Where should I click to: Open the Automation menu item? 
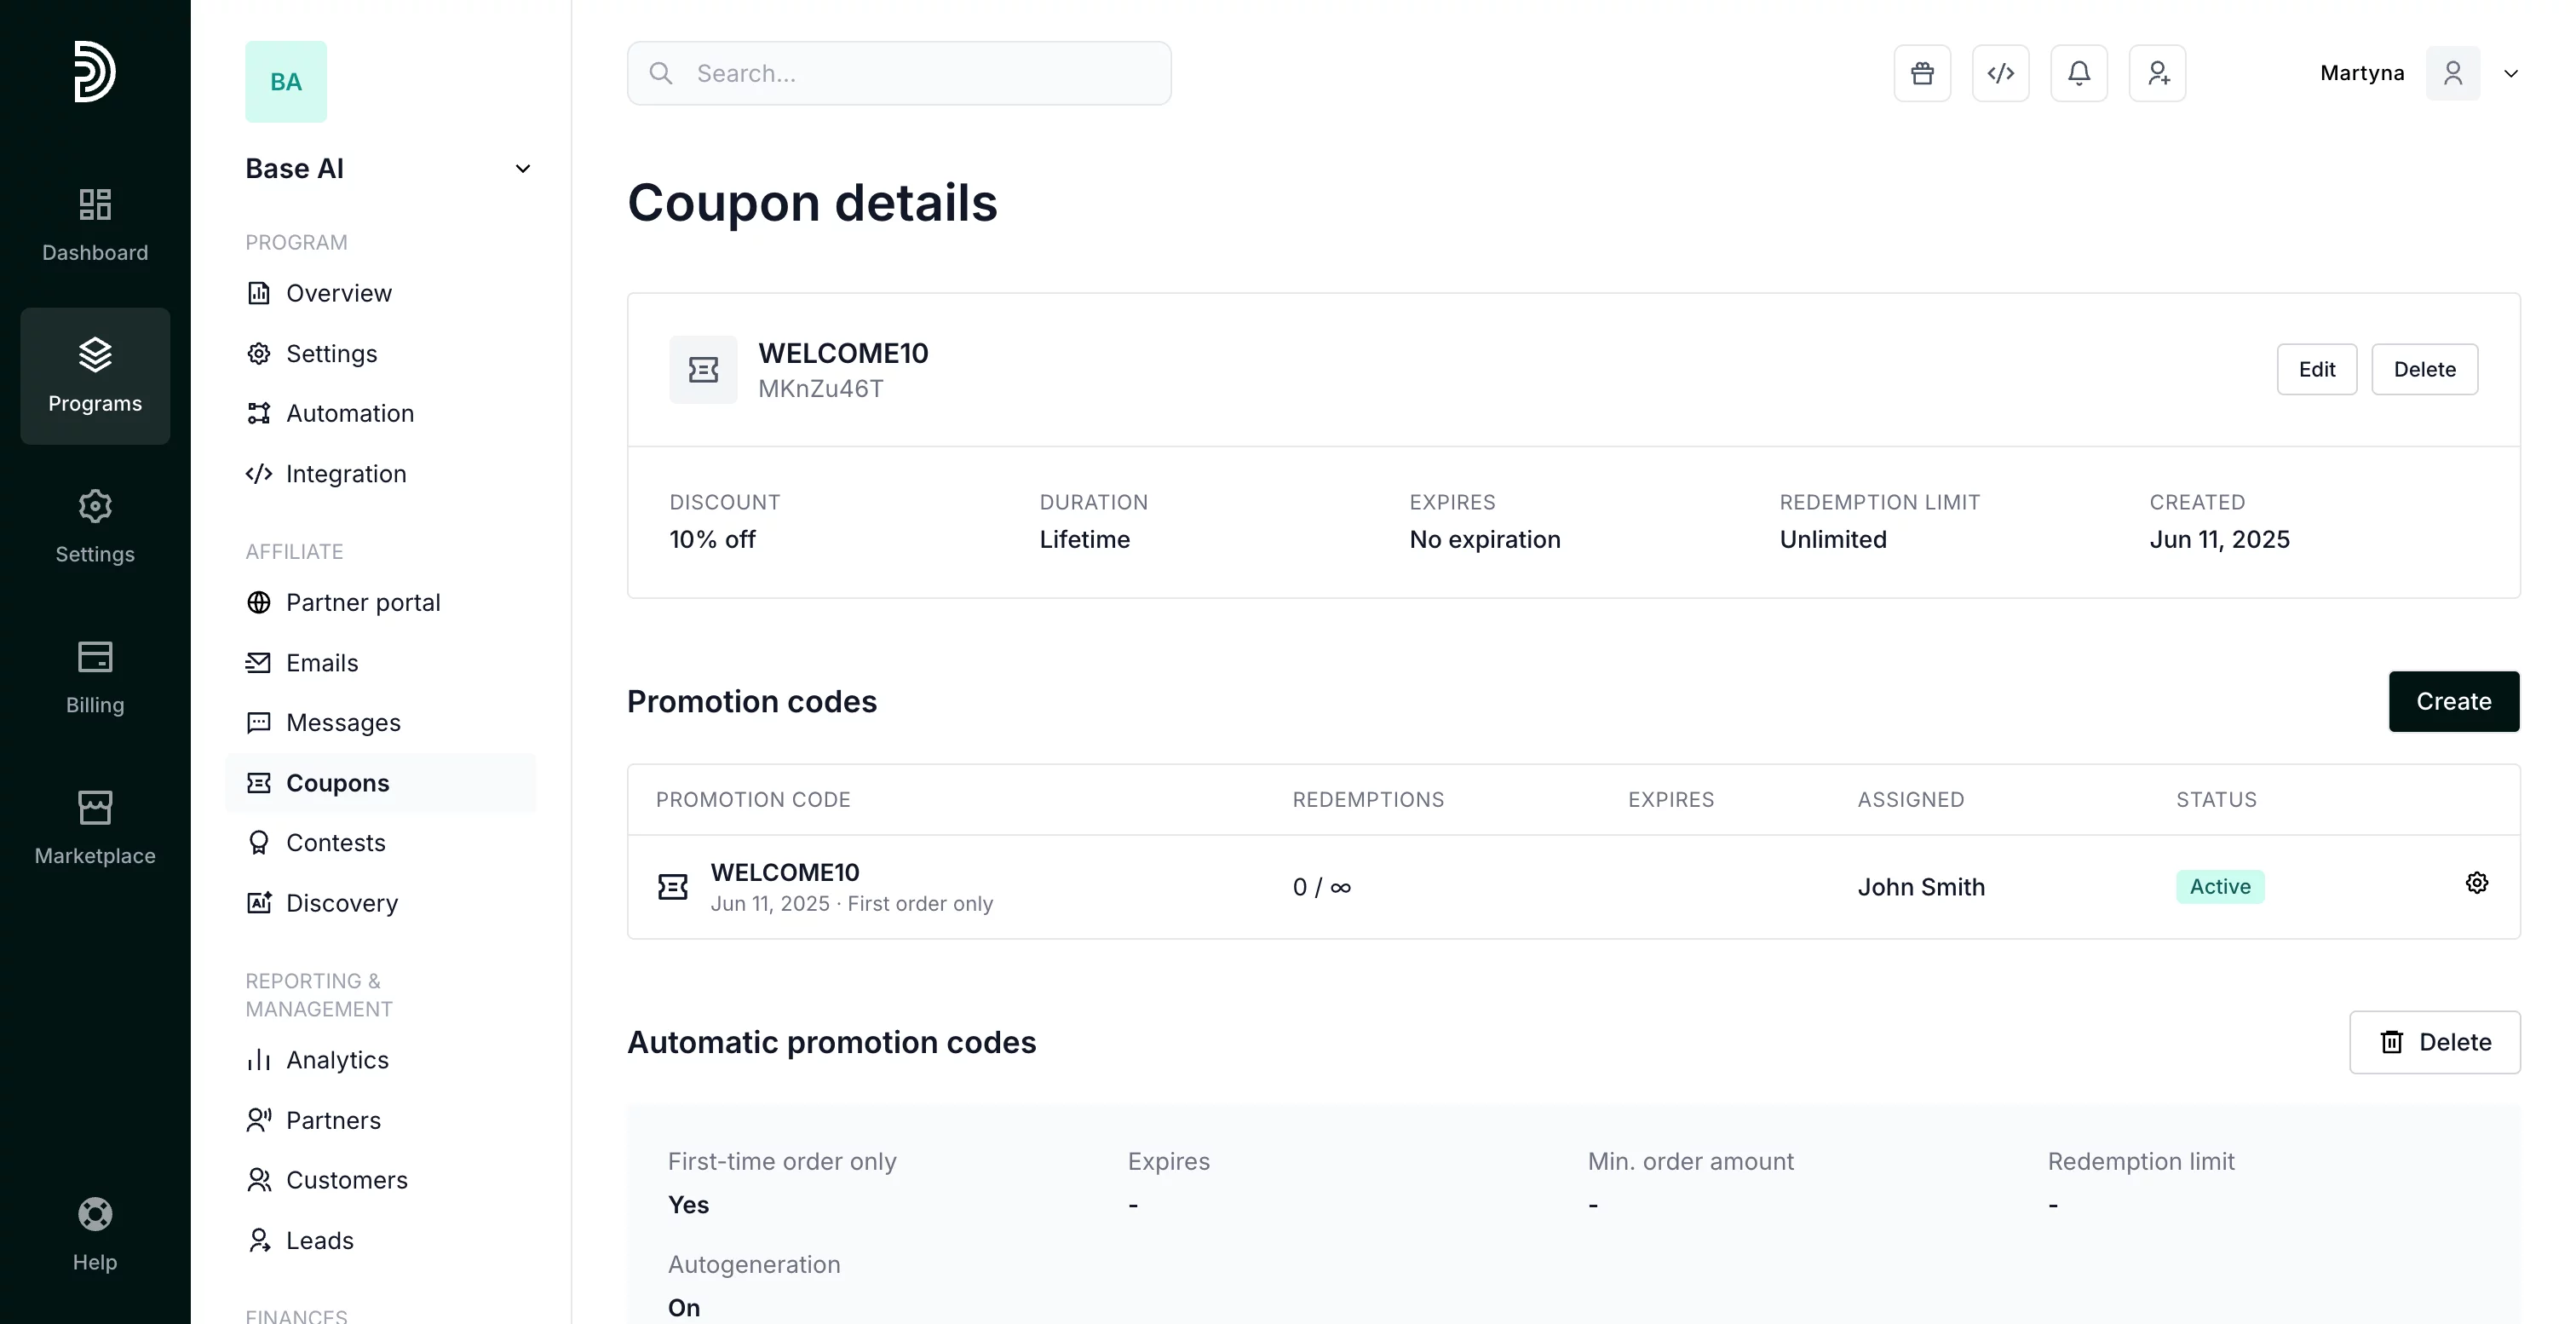pos(349,413)
